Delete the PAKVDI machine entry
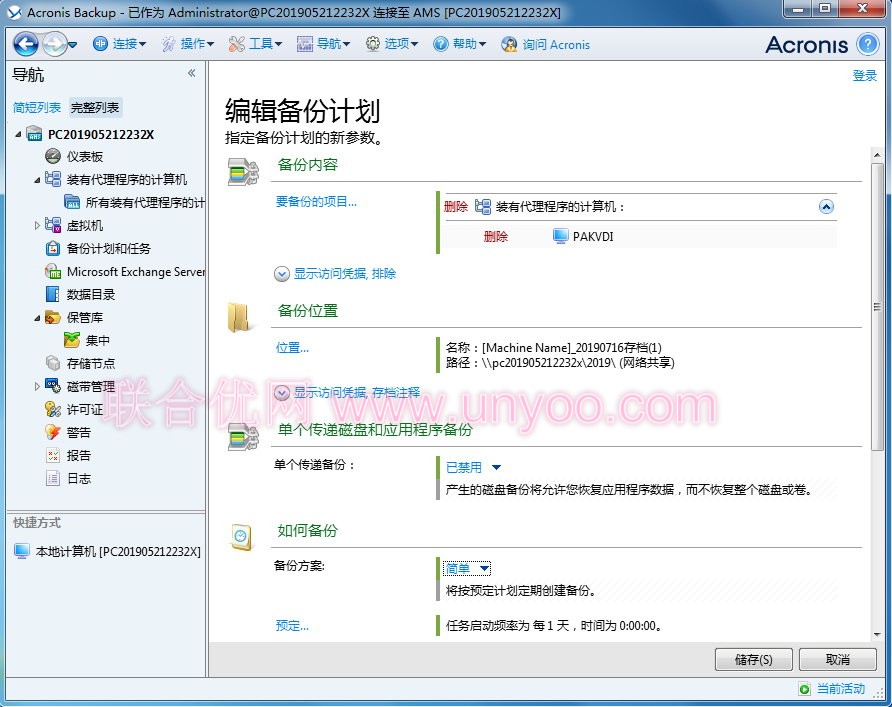 click(495, 237)
